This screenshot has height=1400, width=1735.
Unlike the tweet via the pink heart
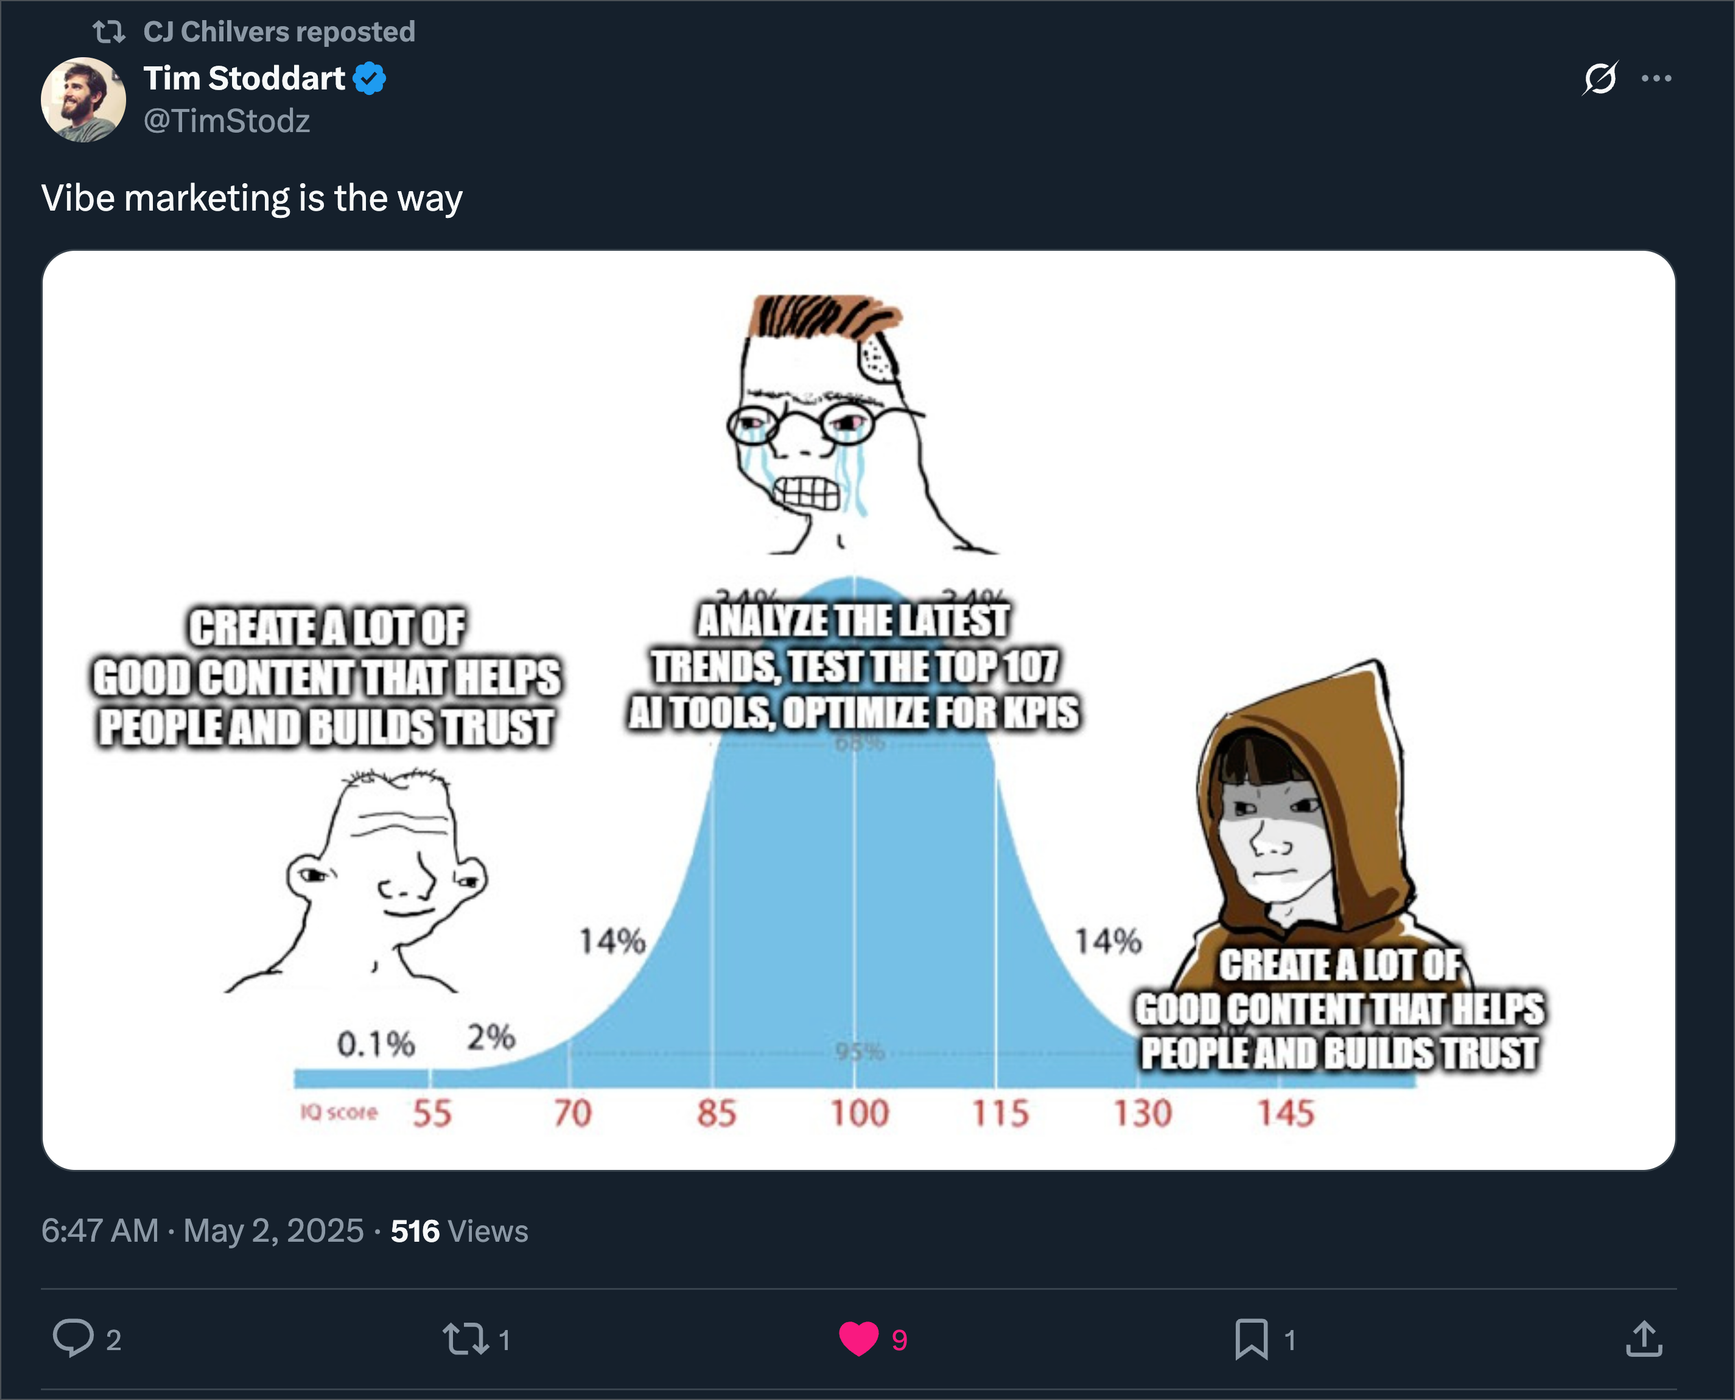click(858, 1339)
